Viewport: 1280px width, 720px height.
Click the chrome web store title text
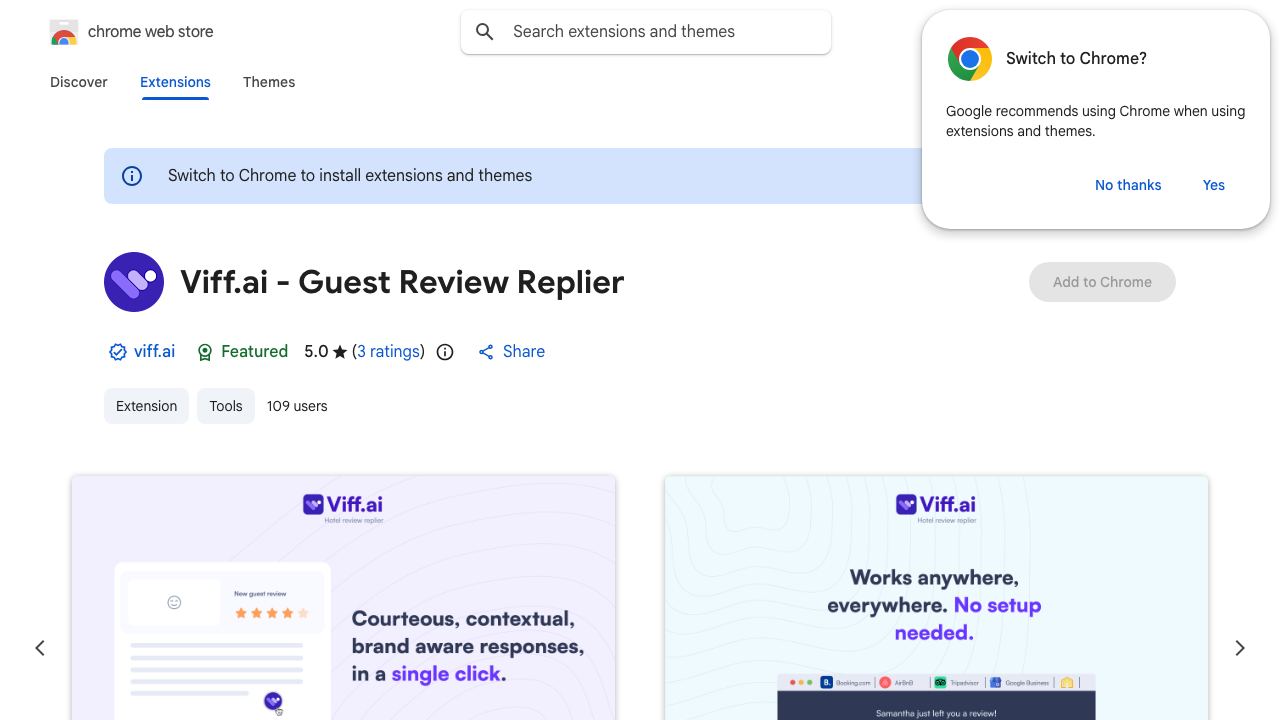tap(151, 32)
